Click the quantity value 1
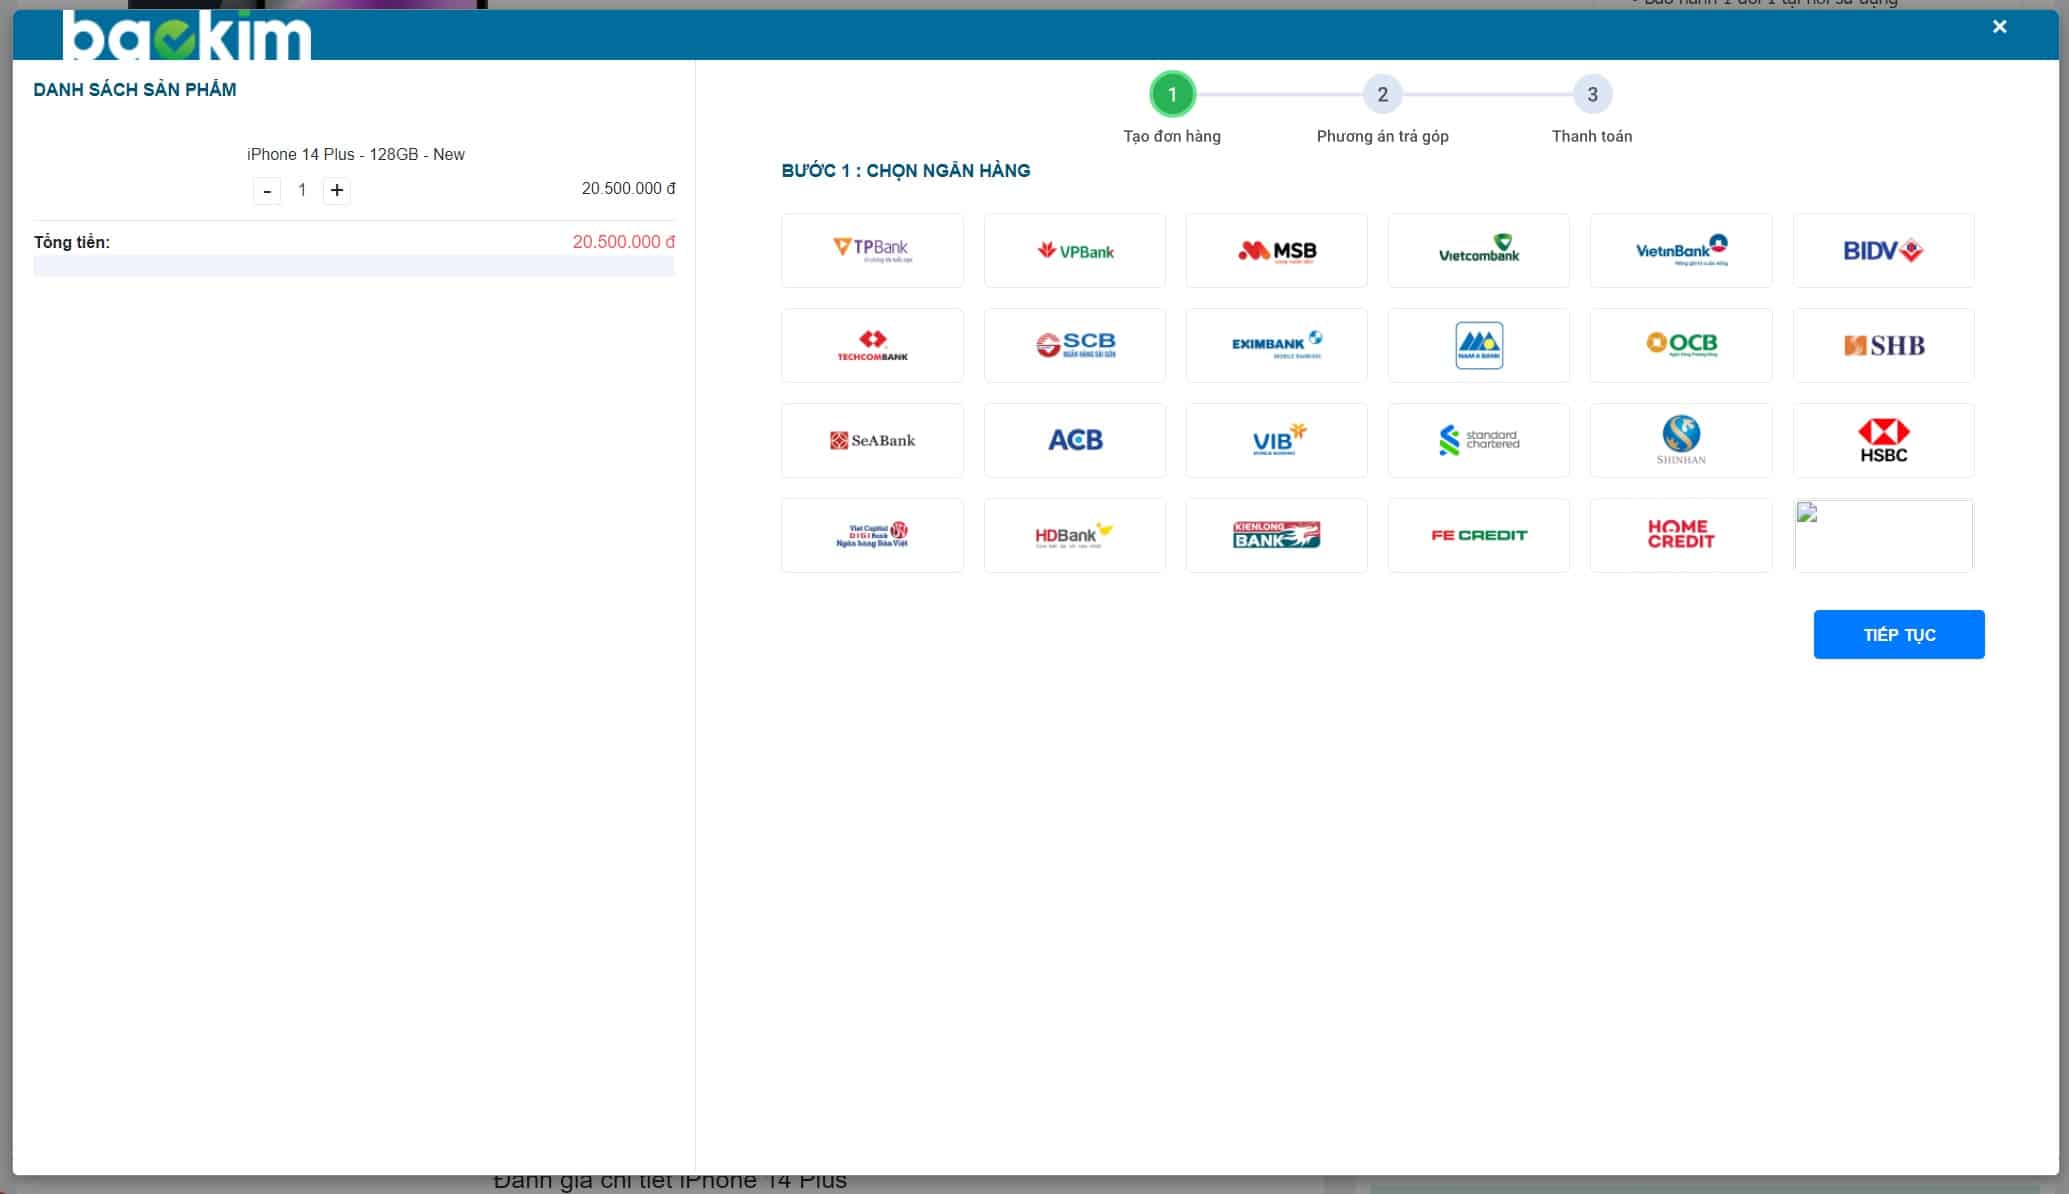This screenshot has width=2069, height=1194. coord(302,190)
